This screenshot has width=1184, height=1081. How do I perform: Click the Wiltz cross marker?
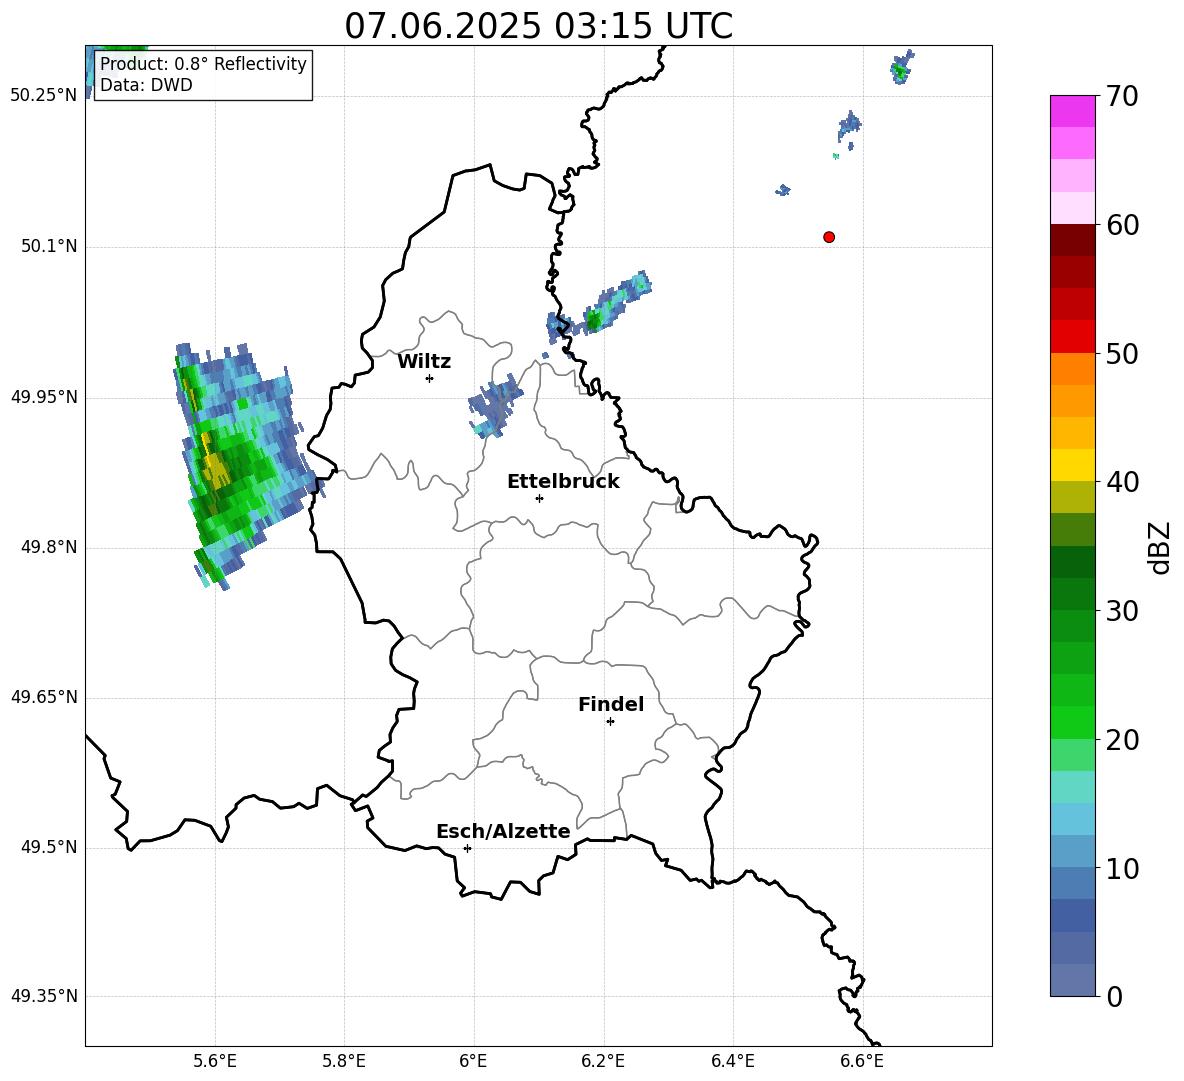[x=430, y=378]
